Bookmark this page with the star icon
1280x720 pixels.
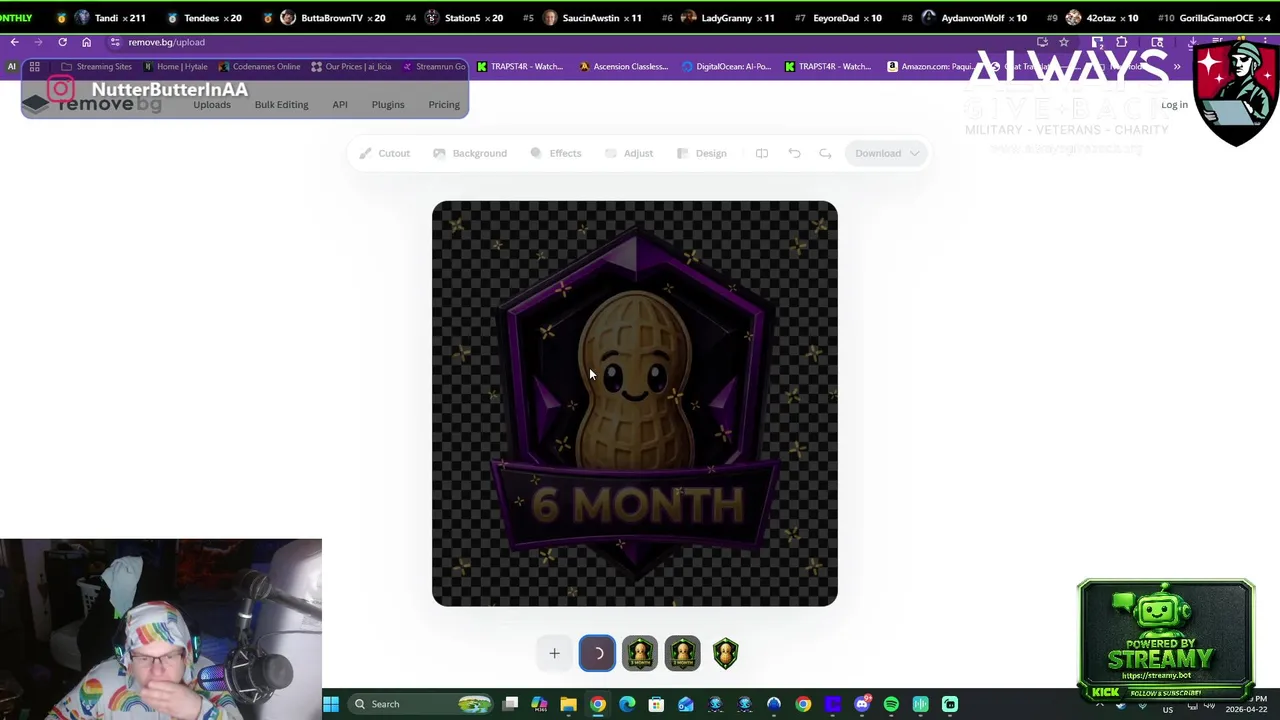[1064, 42]
